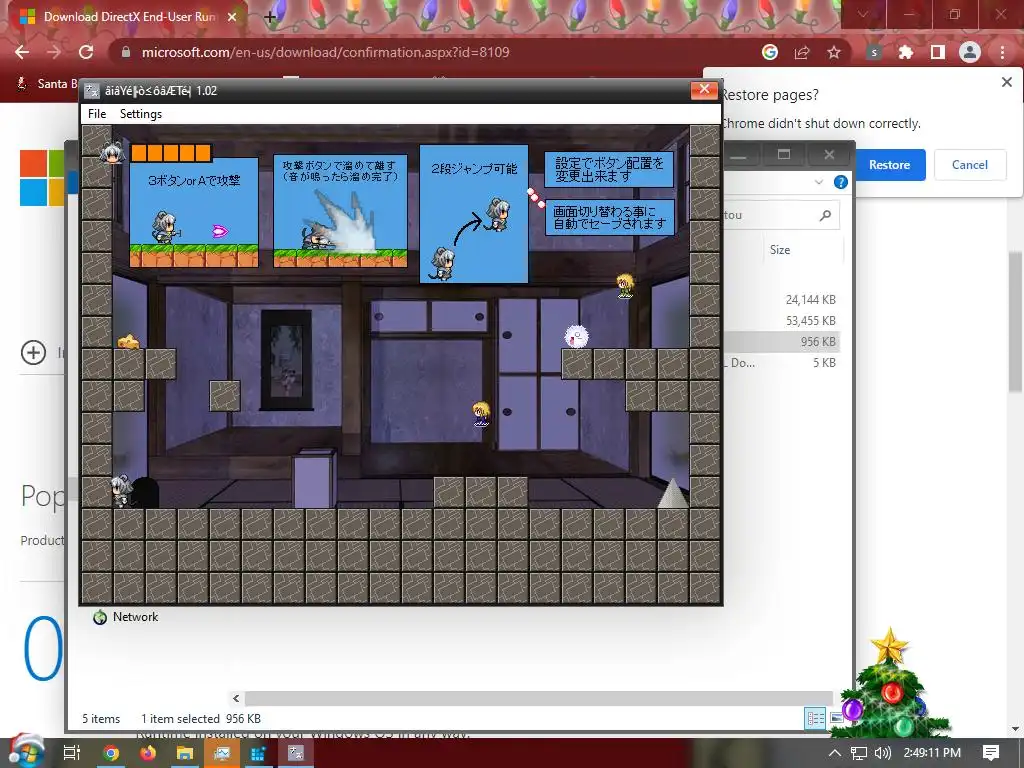Click the 2:49:11 PM taskbar clock

(x=932, y=753)
